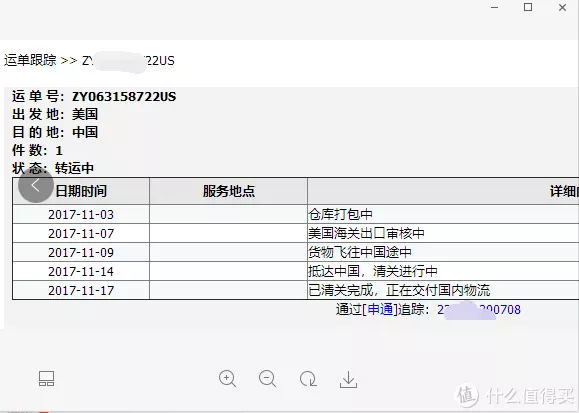Click the zoom out magnifier icon
The image size is (579, 413).
point(267,379)
